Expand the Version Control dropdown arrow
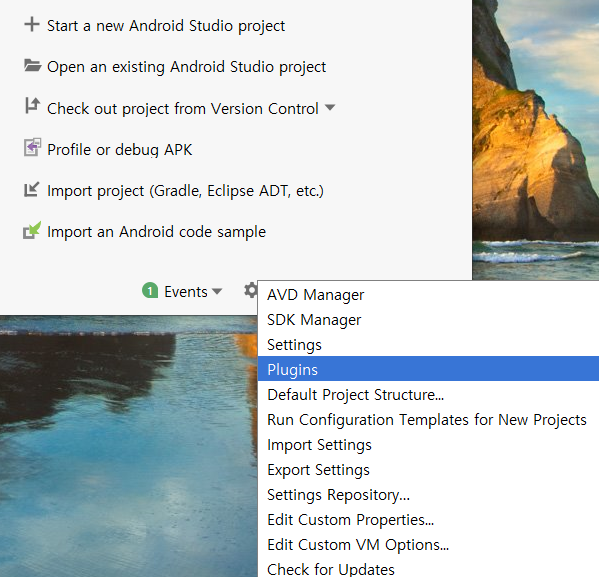Viewport: 599px width, 577px height. pos(330,108)
